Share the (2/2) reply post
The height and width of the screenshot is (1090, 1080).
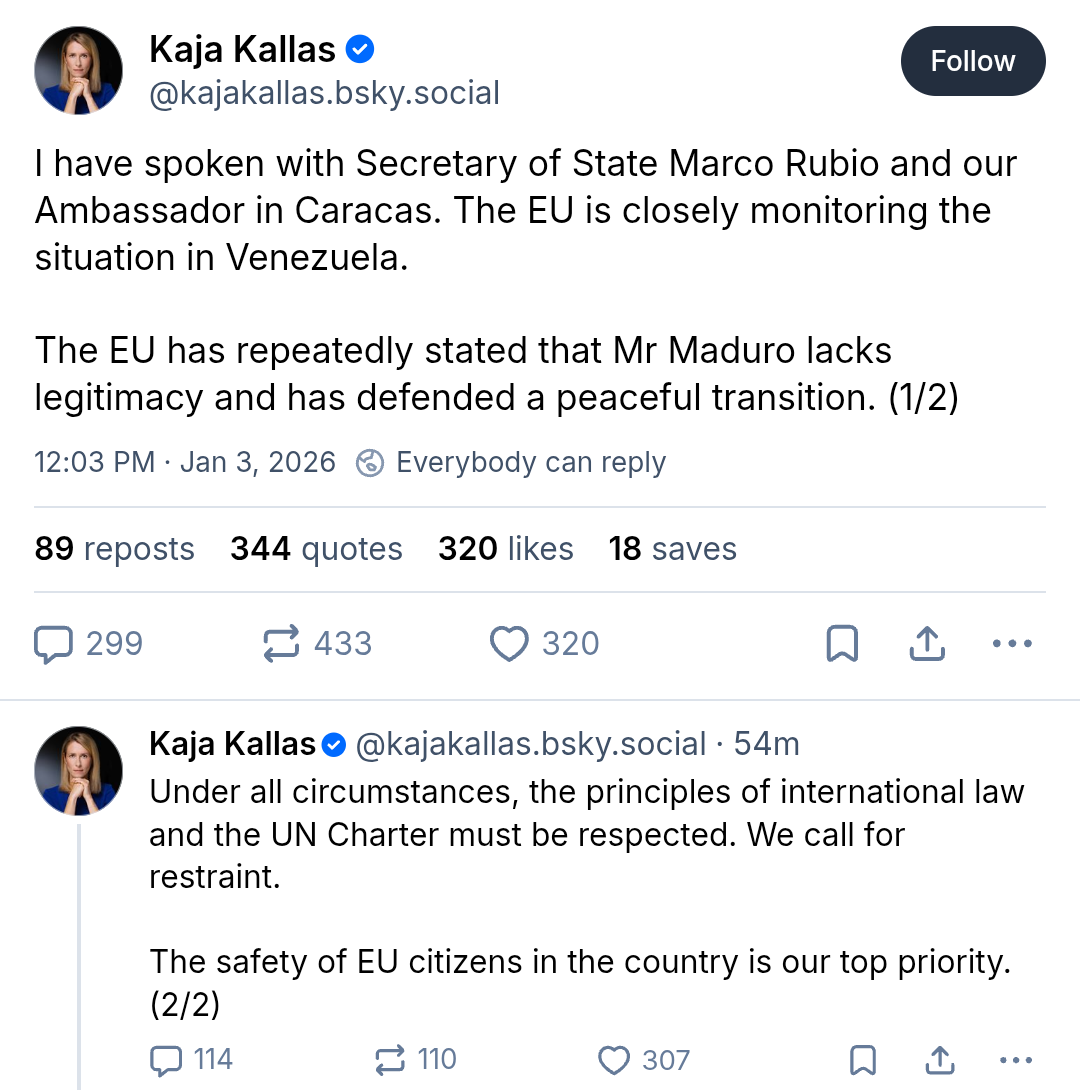(x=939, y=1059)
